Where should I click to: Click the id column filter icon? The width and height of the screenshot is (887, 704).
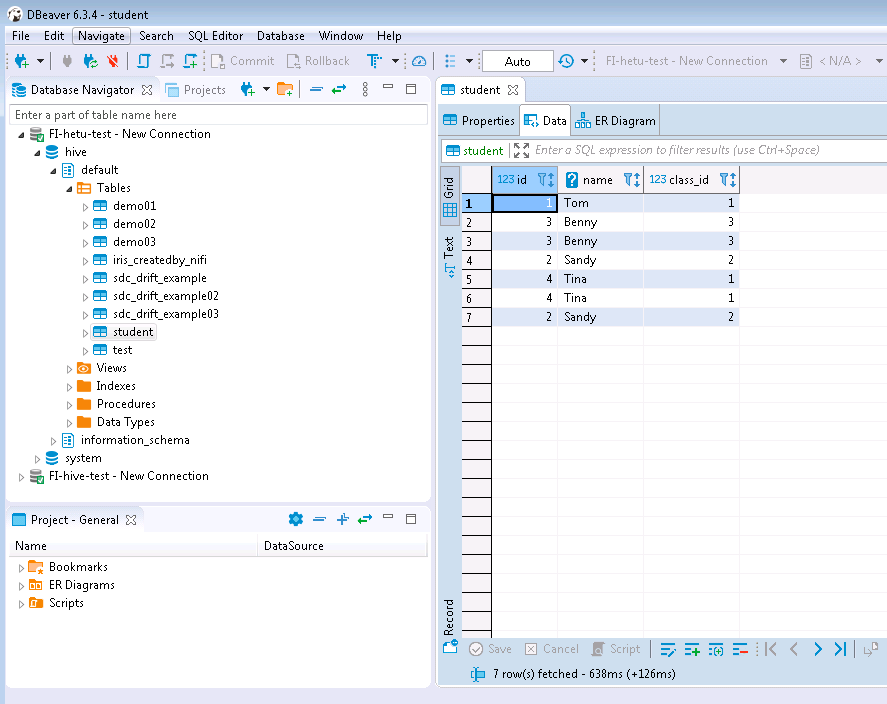tap(544, 180)
